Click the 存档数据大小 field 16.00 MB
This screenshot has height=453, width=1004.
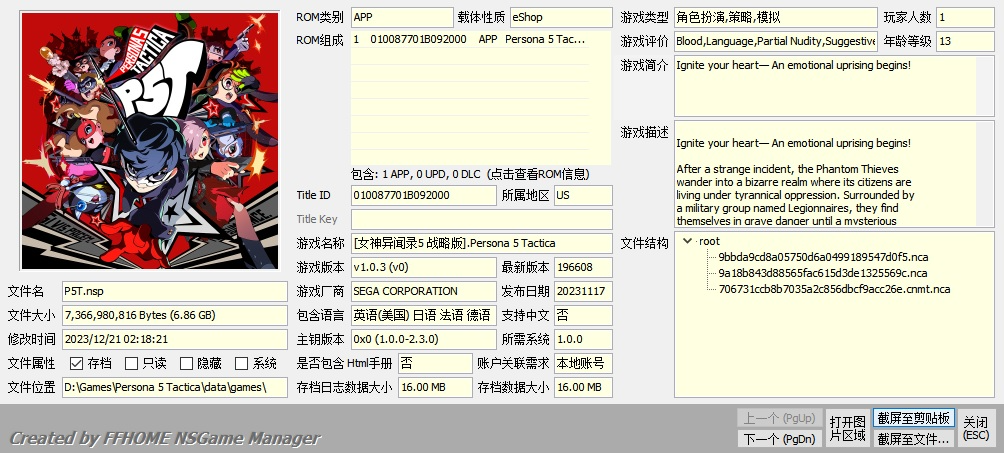583,387
